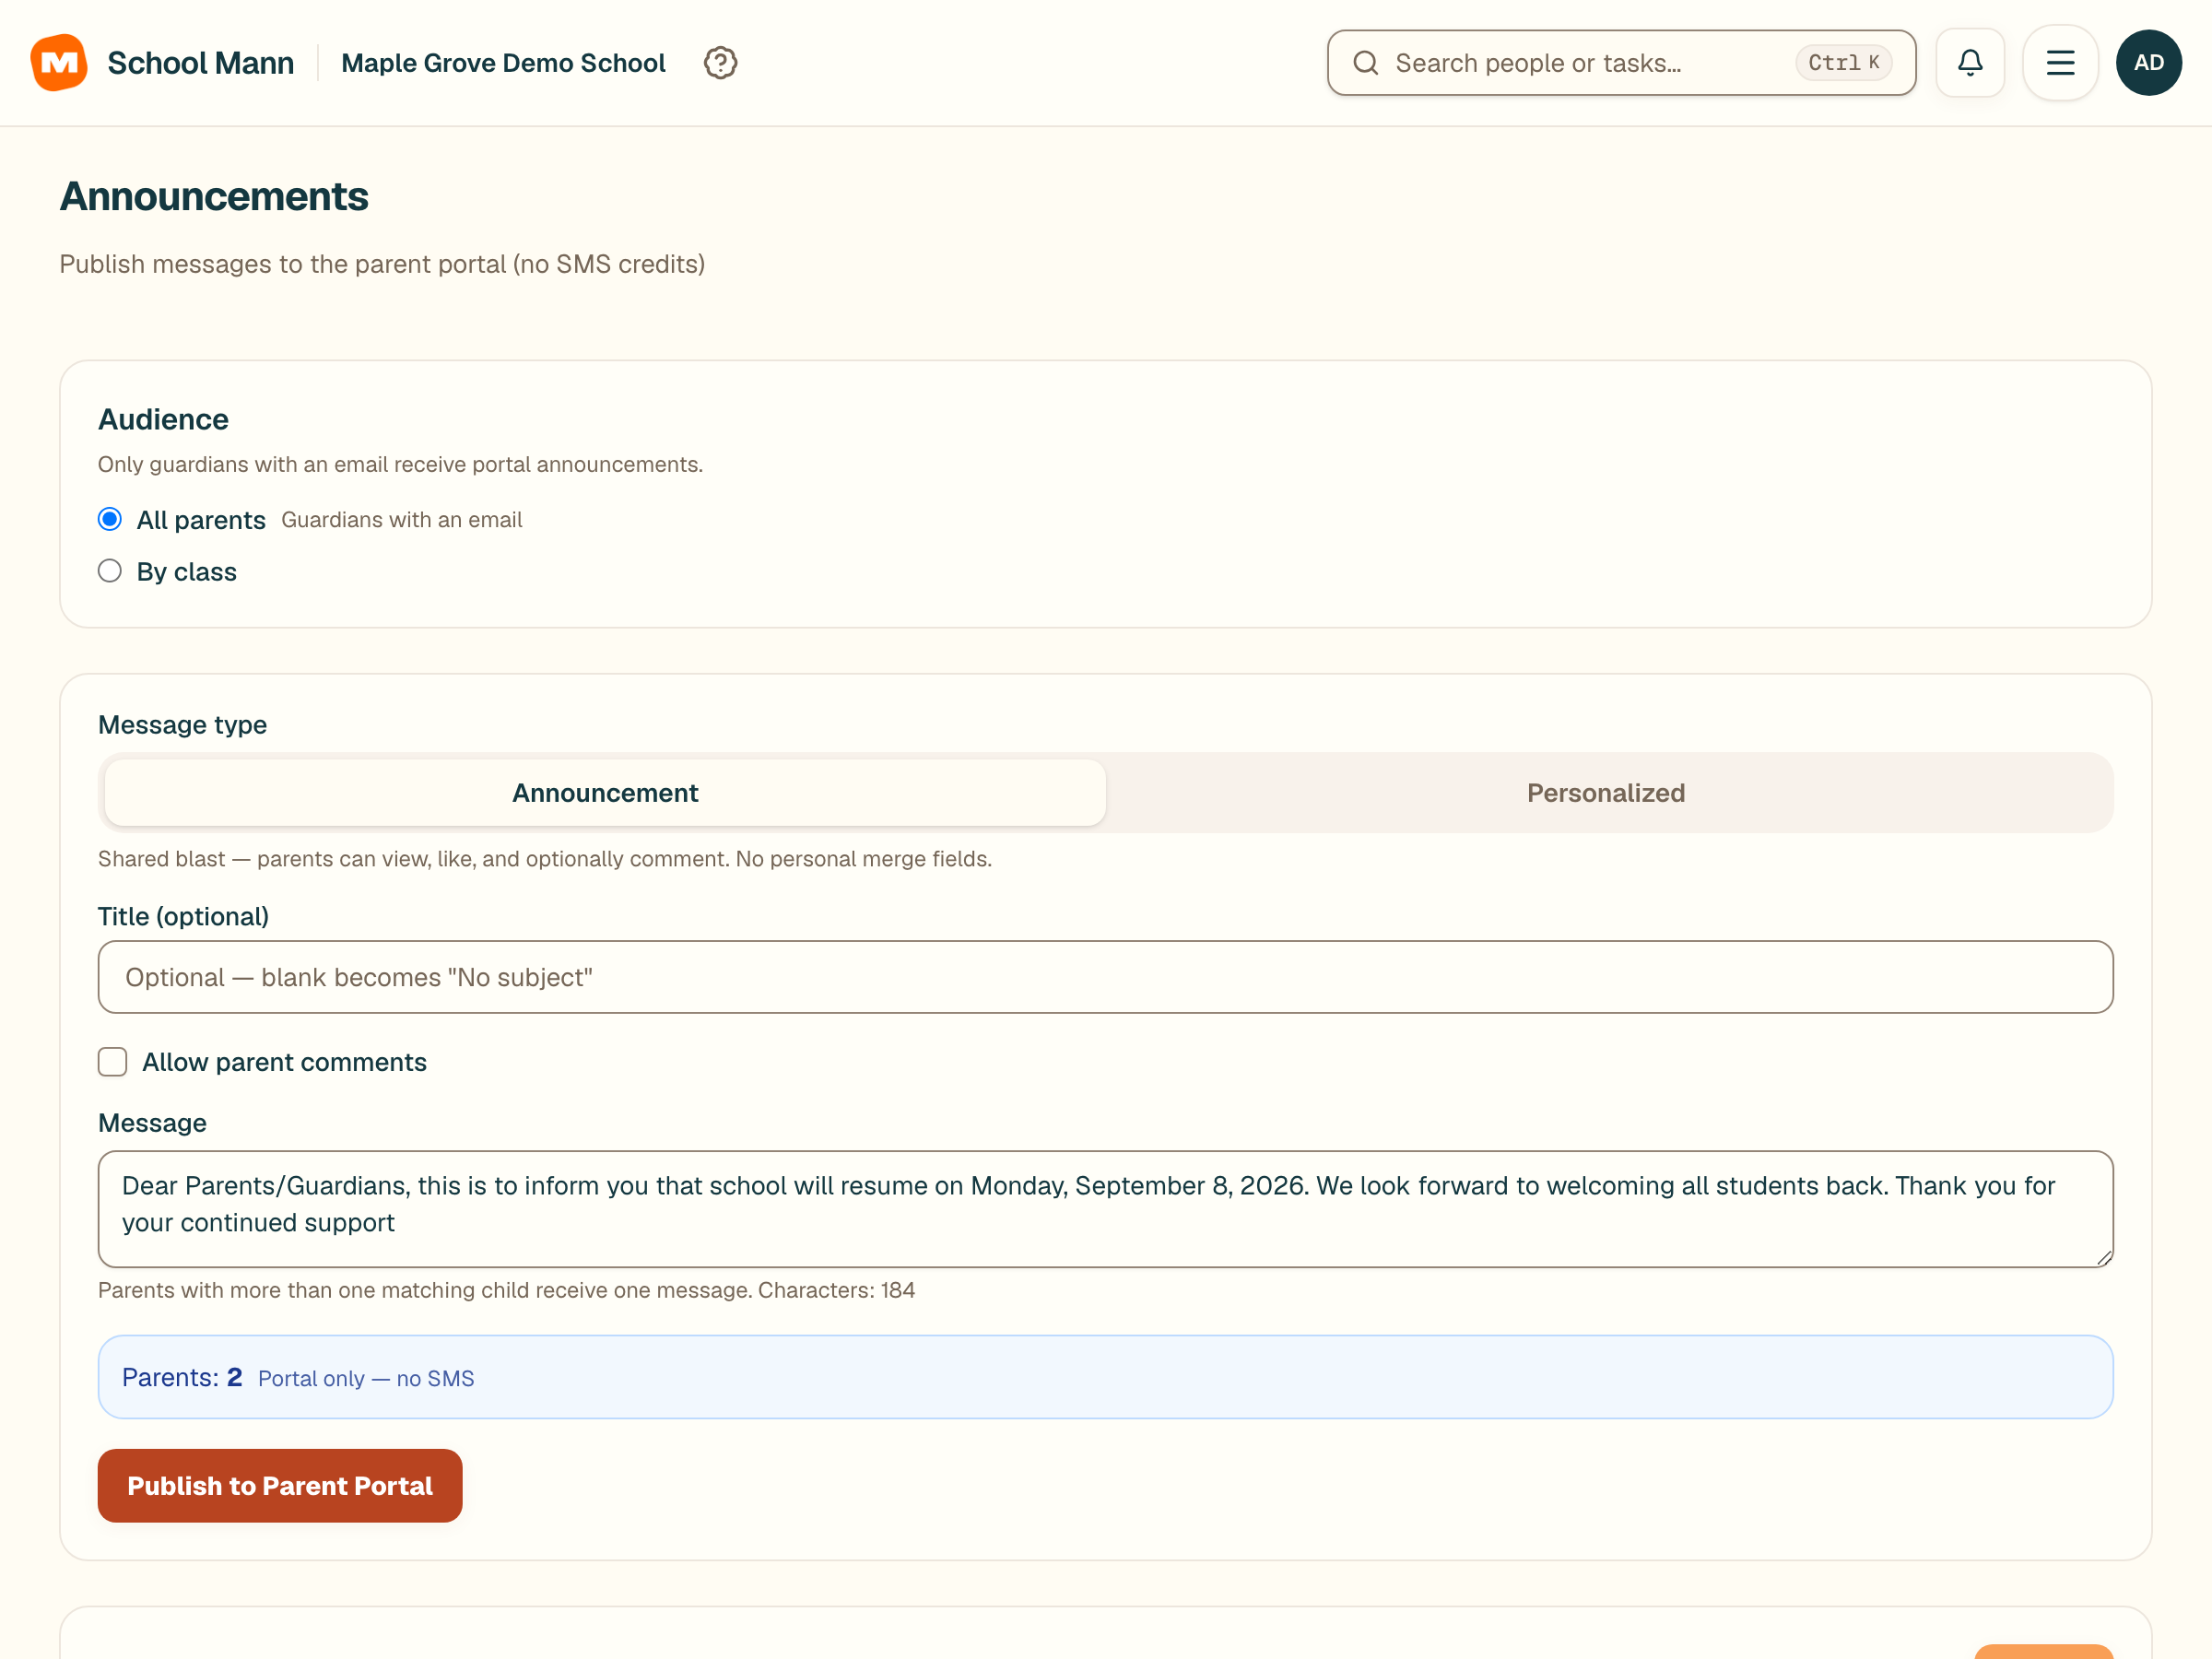This screenshot has height=1659, width=2212.
Task: Click Maple Grove Demo School name
Action: (x=503, y=63)
